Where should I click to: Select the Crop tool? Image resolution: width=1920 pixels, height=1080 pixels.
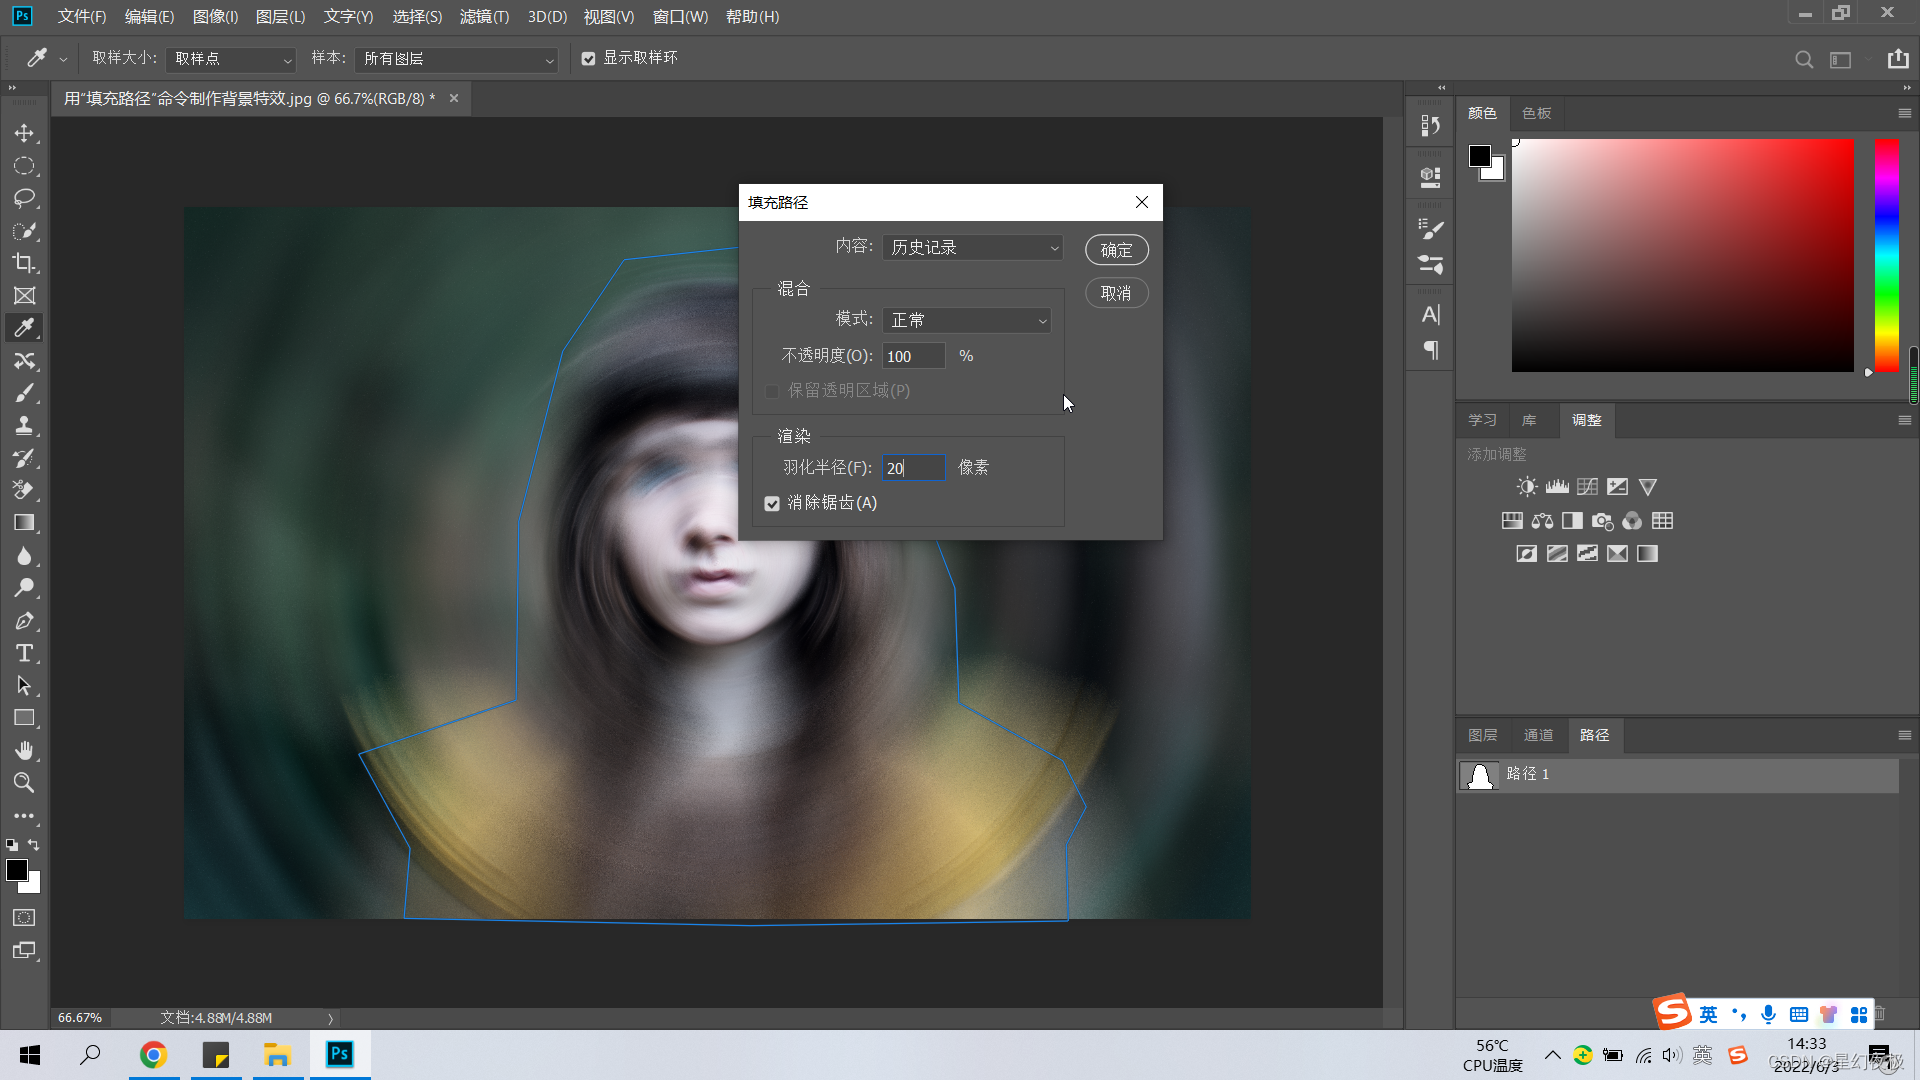point(24,263)
